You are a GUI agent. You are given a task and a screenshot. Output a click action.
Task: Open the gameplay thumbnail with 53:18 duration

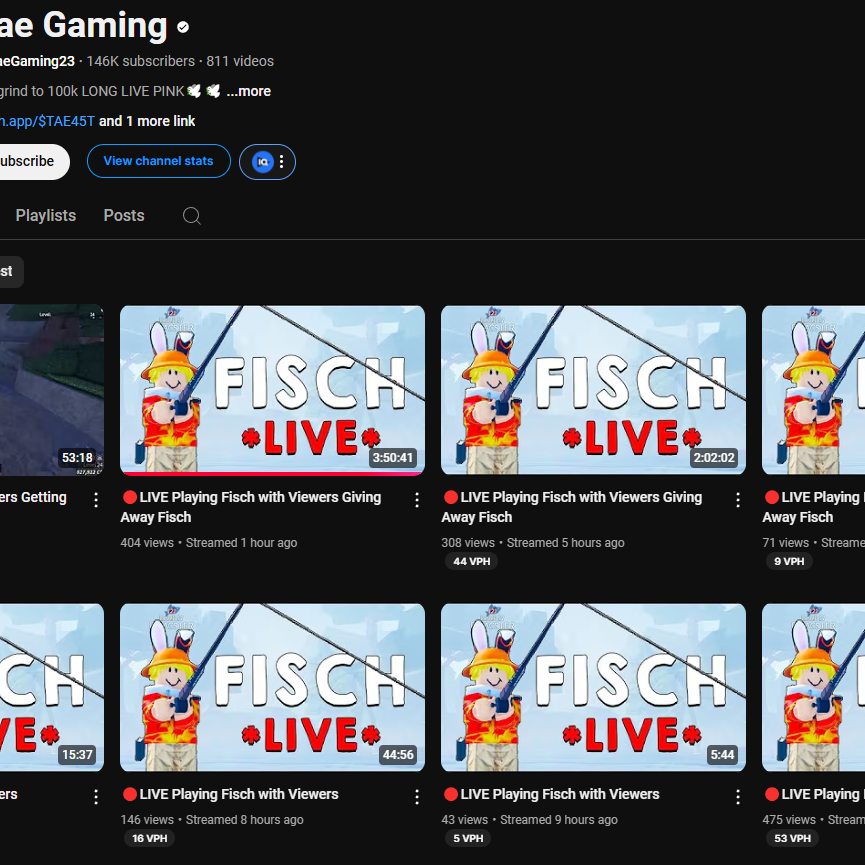[52, 390]
